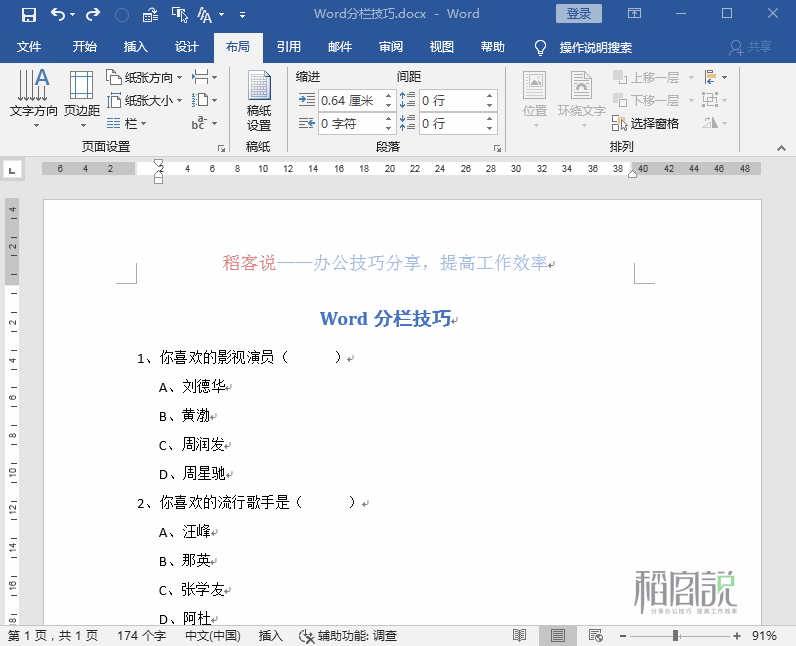The image size is (796, 646).
Task: Open the align objects dropdown
Action: coord(715,78)
